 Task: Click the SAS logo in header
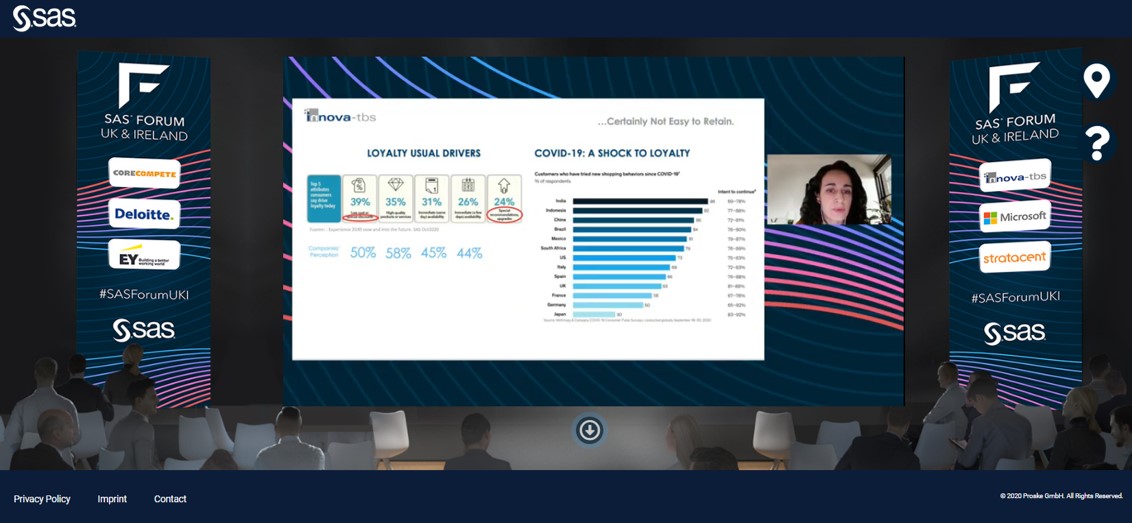pyautogui.click(x=44, y=17)
